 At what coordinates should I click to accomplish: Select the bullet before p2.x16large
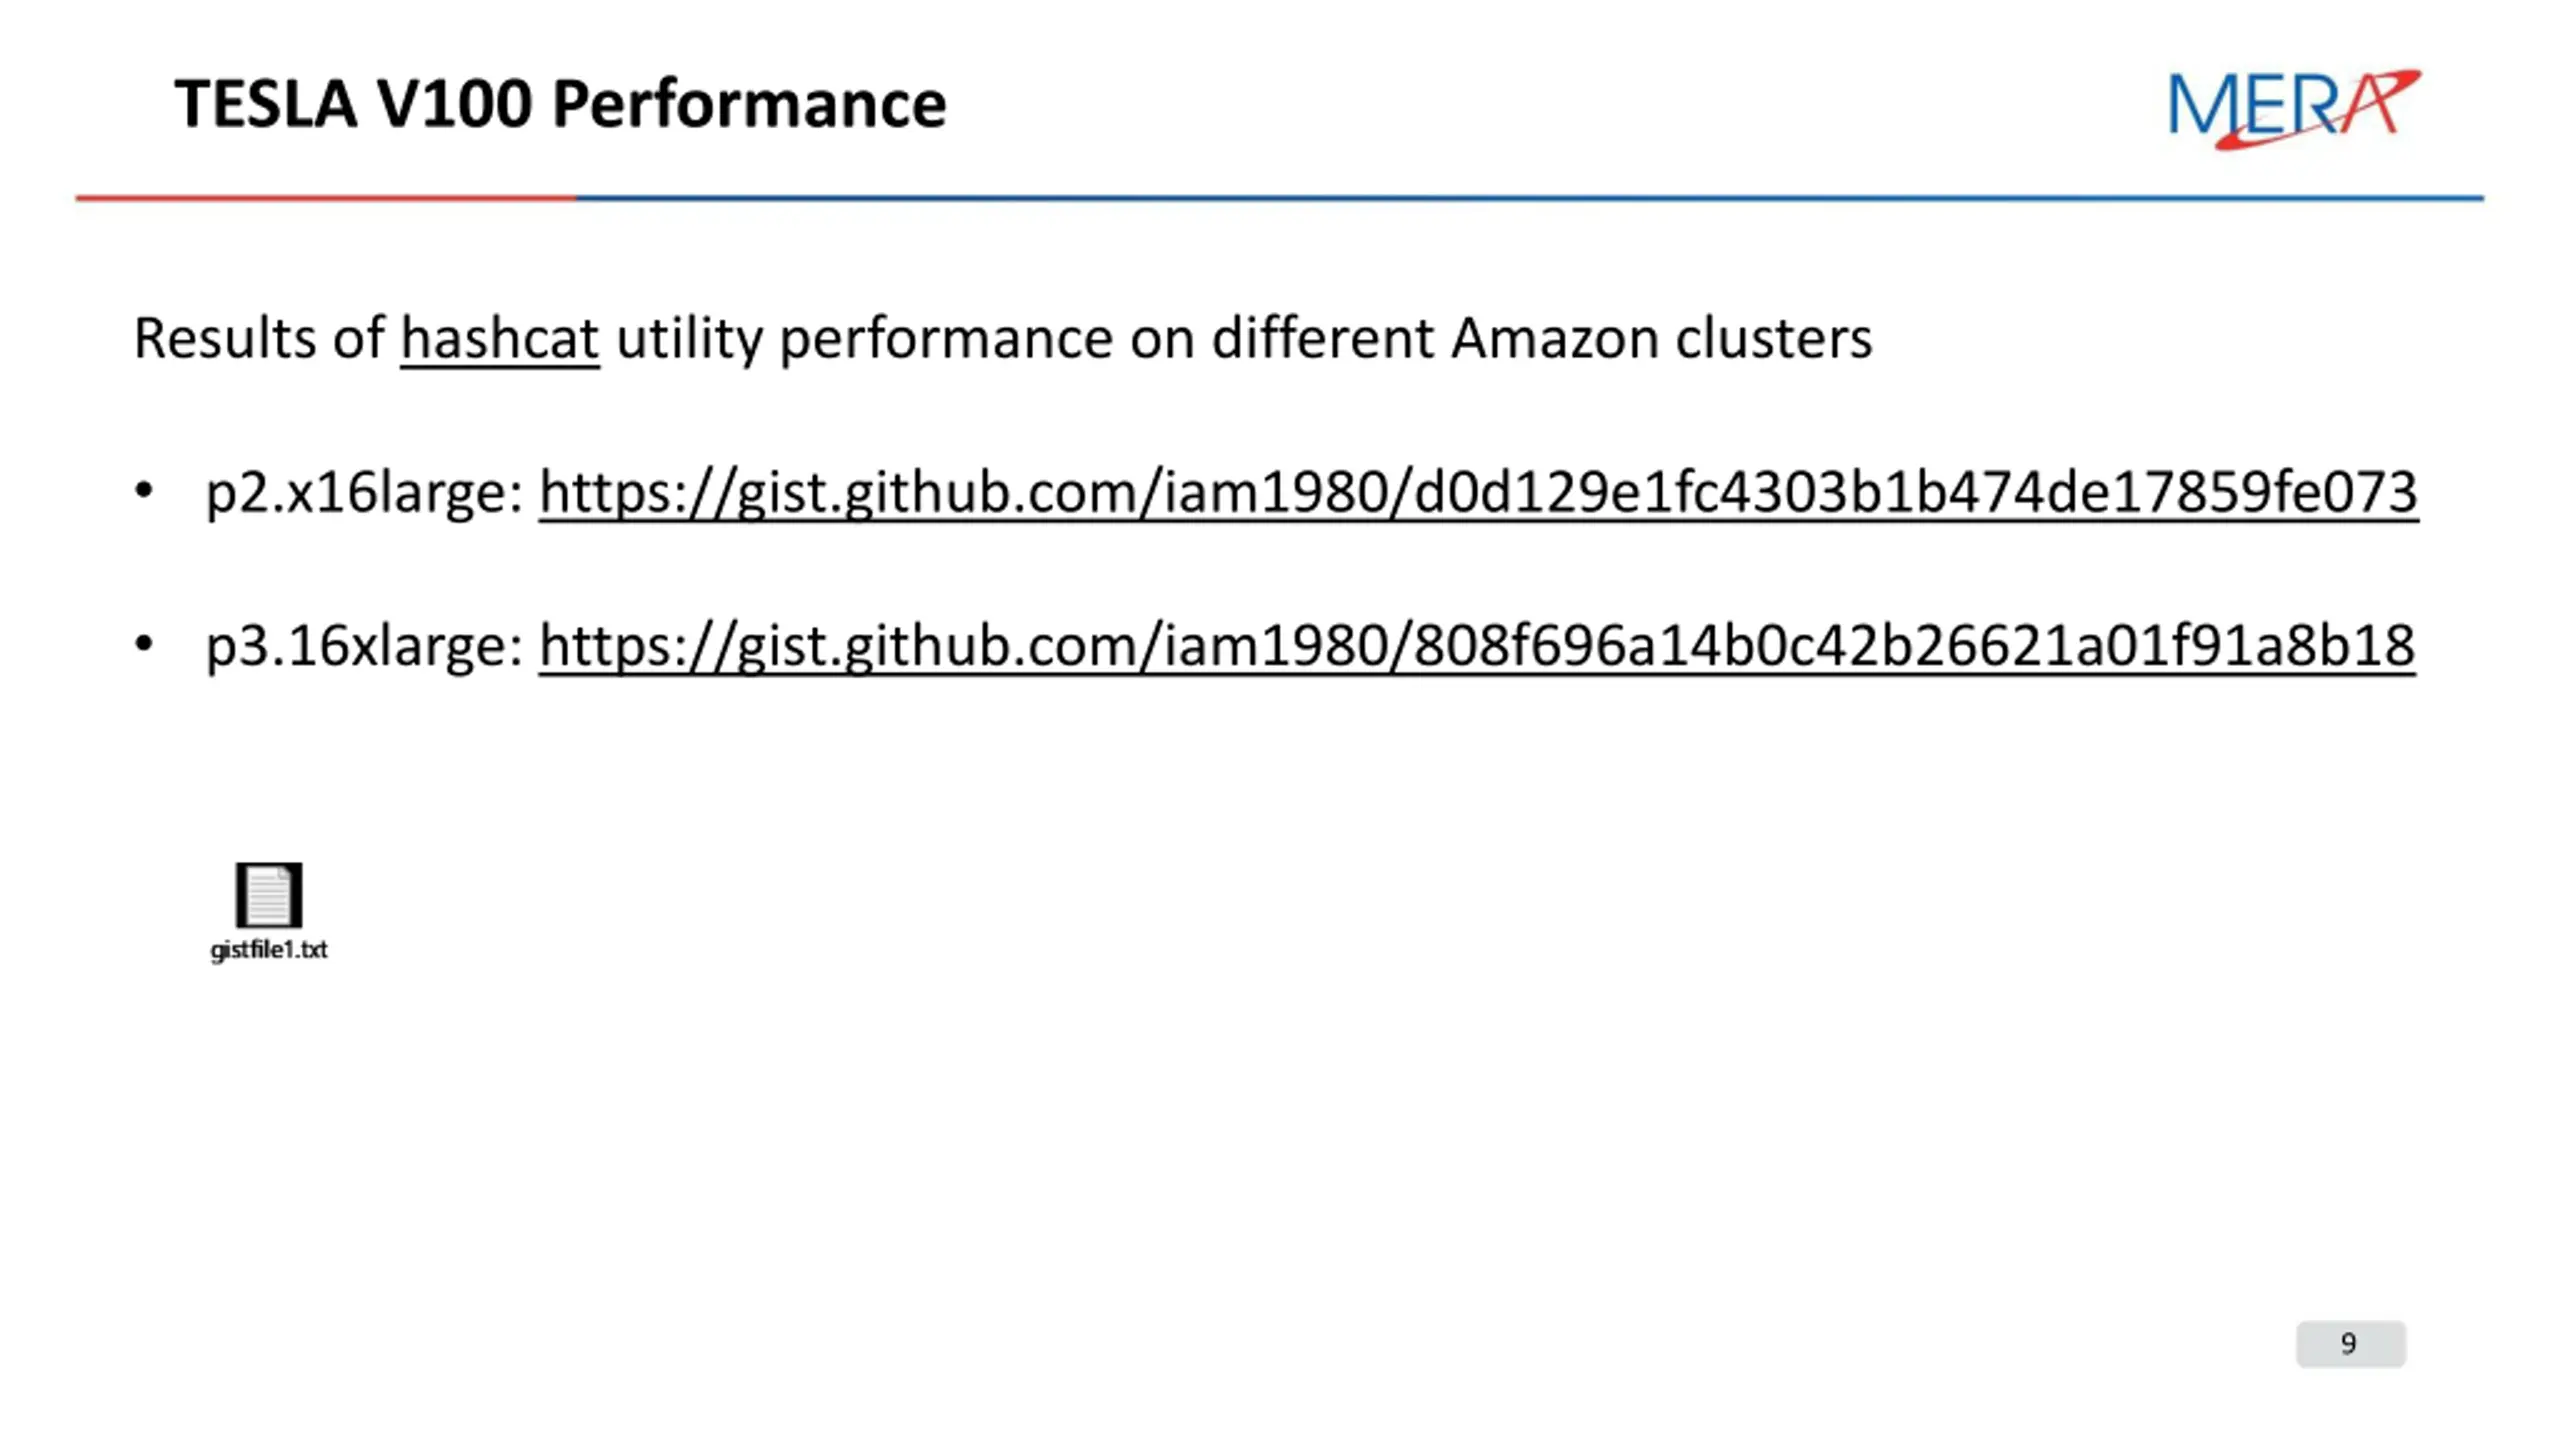coord(144,491)
